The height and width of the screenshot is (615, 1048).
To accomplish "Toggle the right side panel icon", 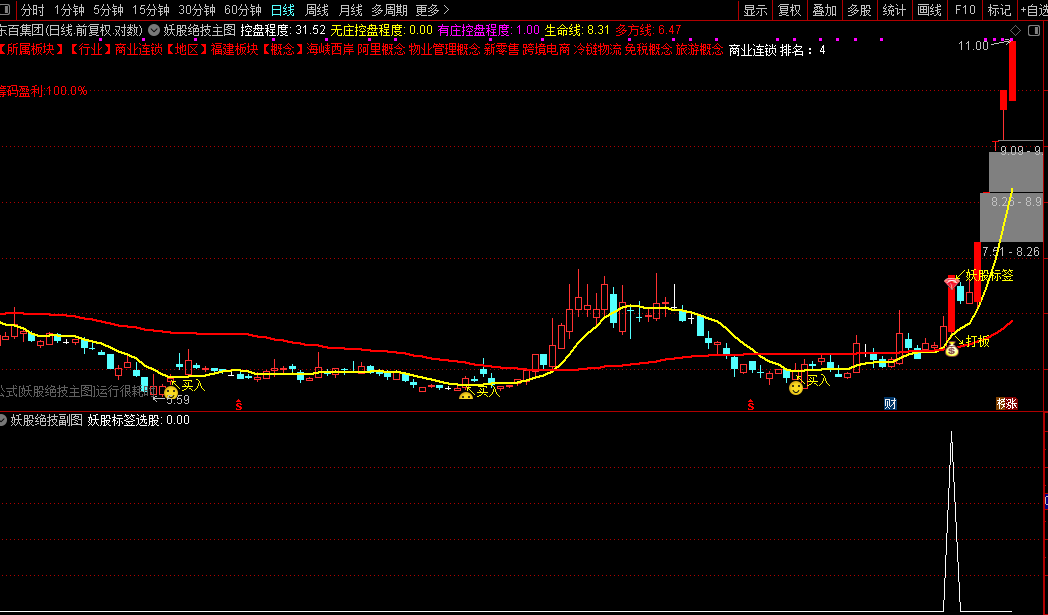I will coord(1035,30).
